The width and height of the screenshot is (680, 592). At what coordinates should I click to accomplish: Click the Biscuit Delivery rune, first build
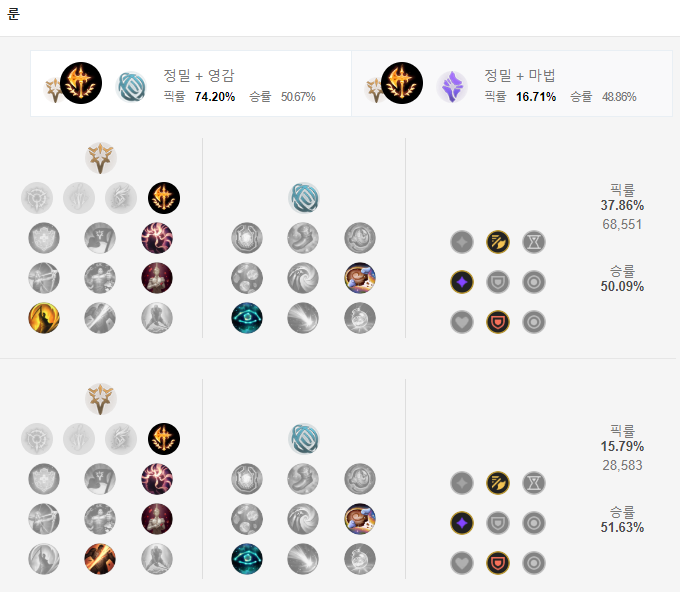(360, 278)
